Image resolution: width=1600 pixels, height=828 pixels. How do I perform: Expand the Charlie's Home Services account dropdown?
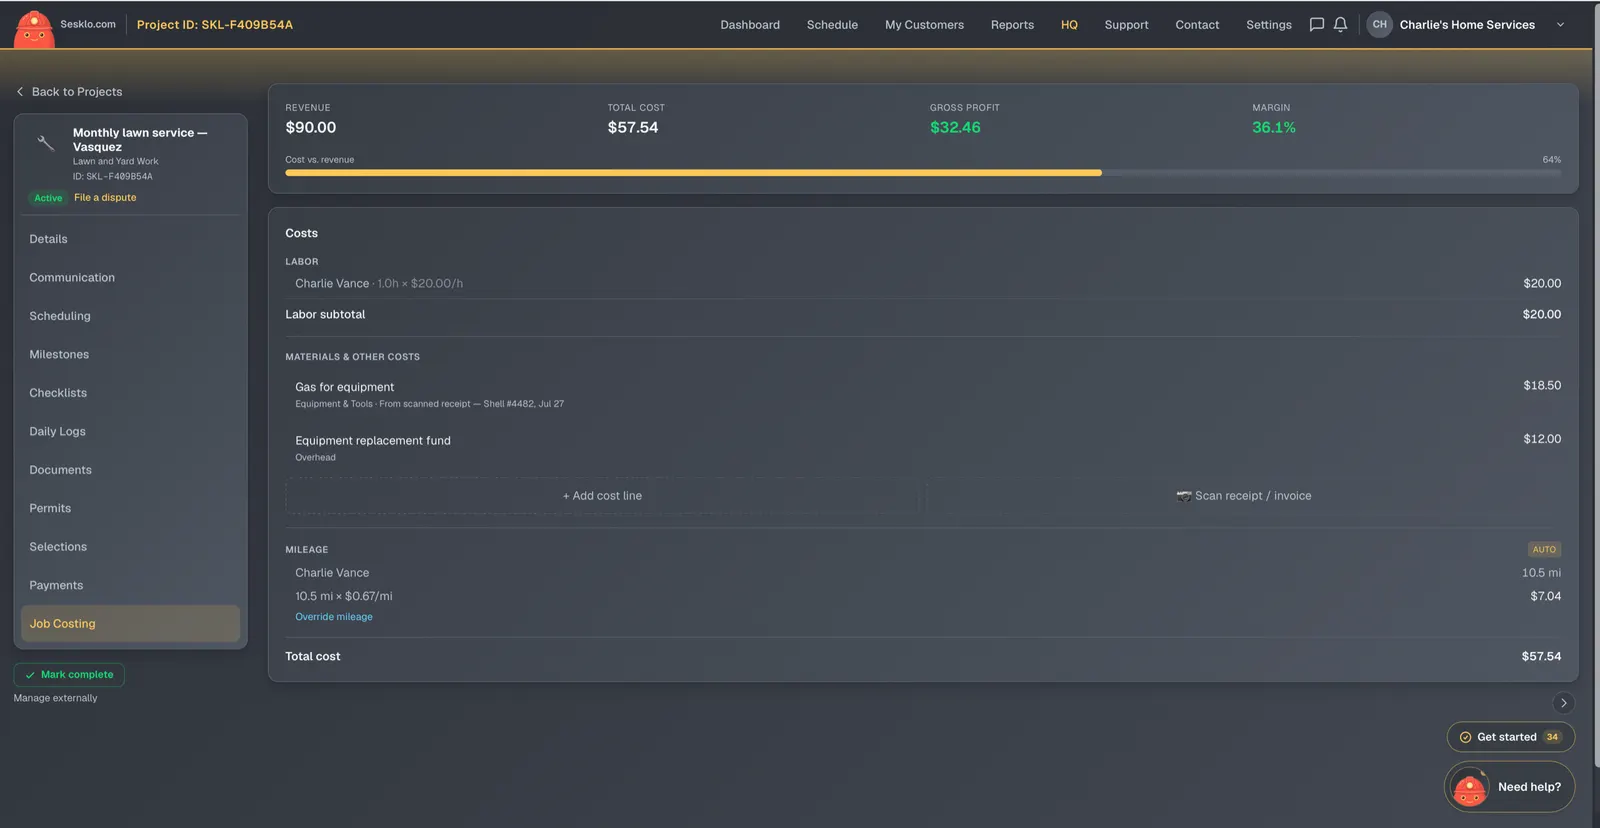point(1560,25)
